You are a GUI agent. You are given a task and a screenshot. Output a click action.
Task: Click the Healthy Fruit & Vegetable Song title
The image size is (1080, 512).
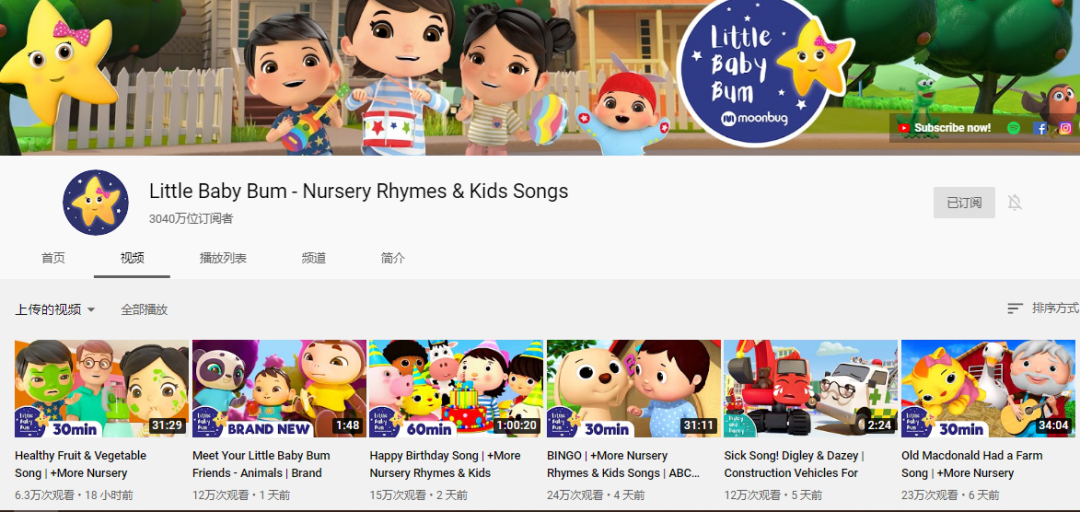[x=81, y=464]
